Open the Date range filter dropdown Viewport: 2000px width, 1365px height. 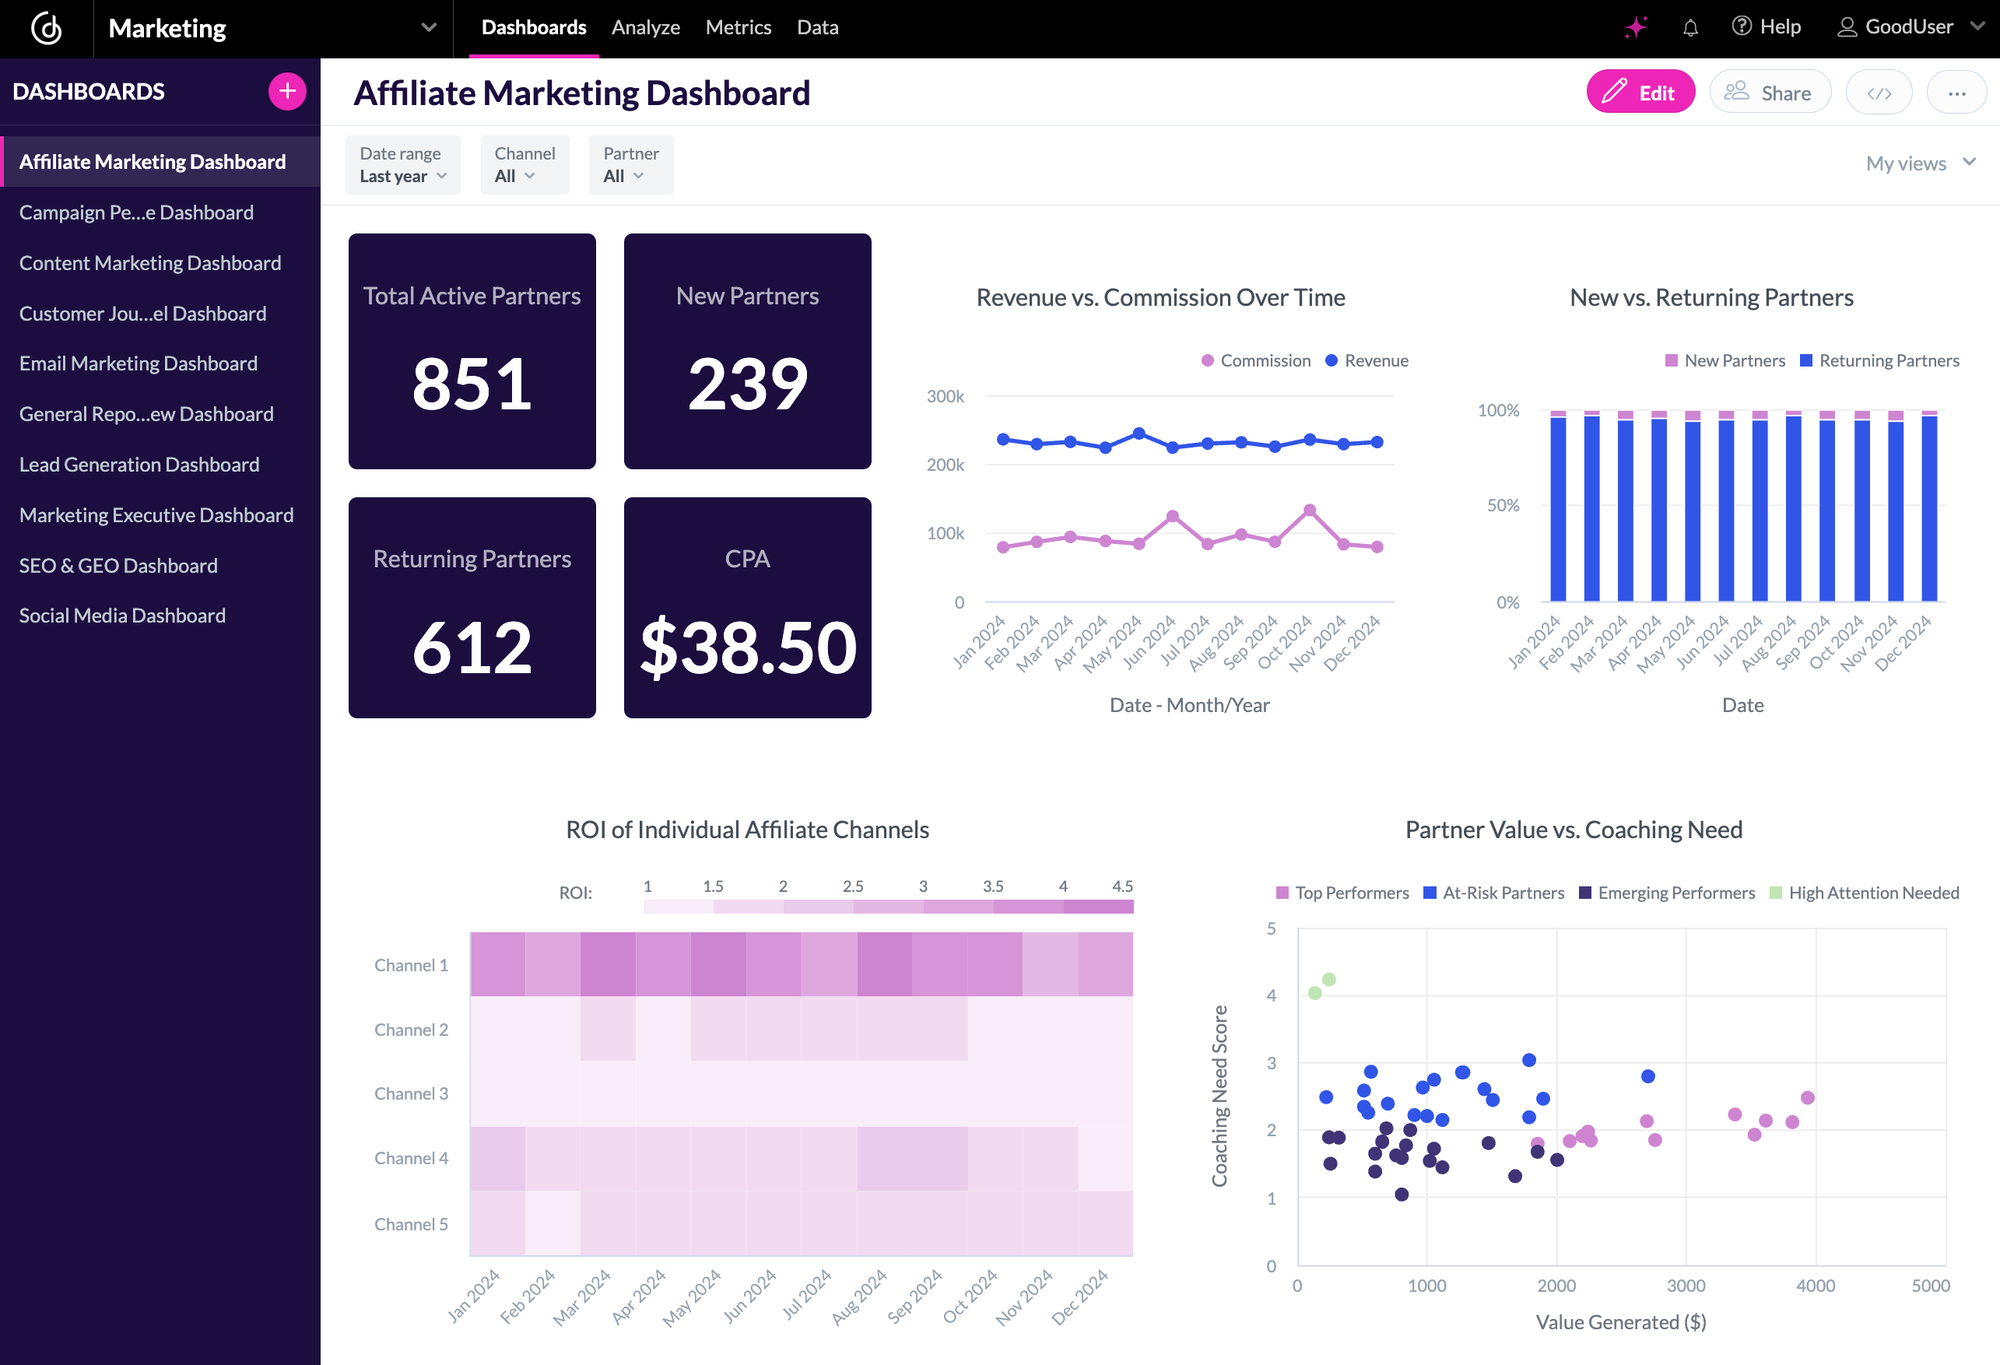tap(402, 164)
